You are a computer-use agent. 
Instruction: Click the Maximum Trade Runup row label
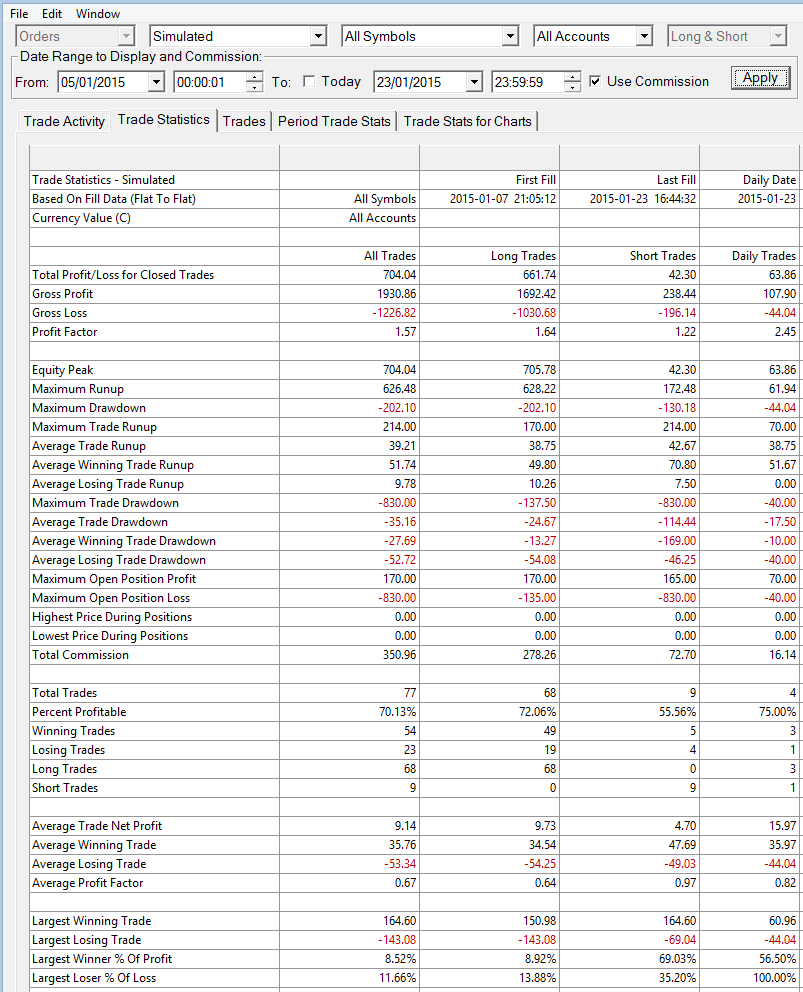94,426
